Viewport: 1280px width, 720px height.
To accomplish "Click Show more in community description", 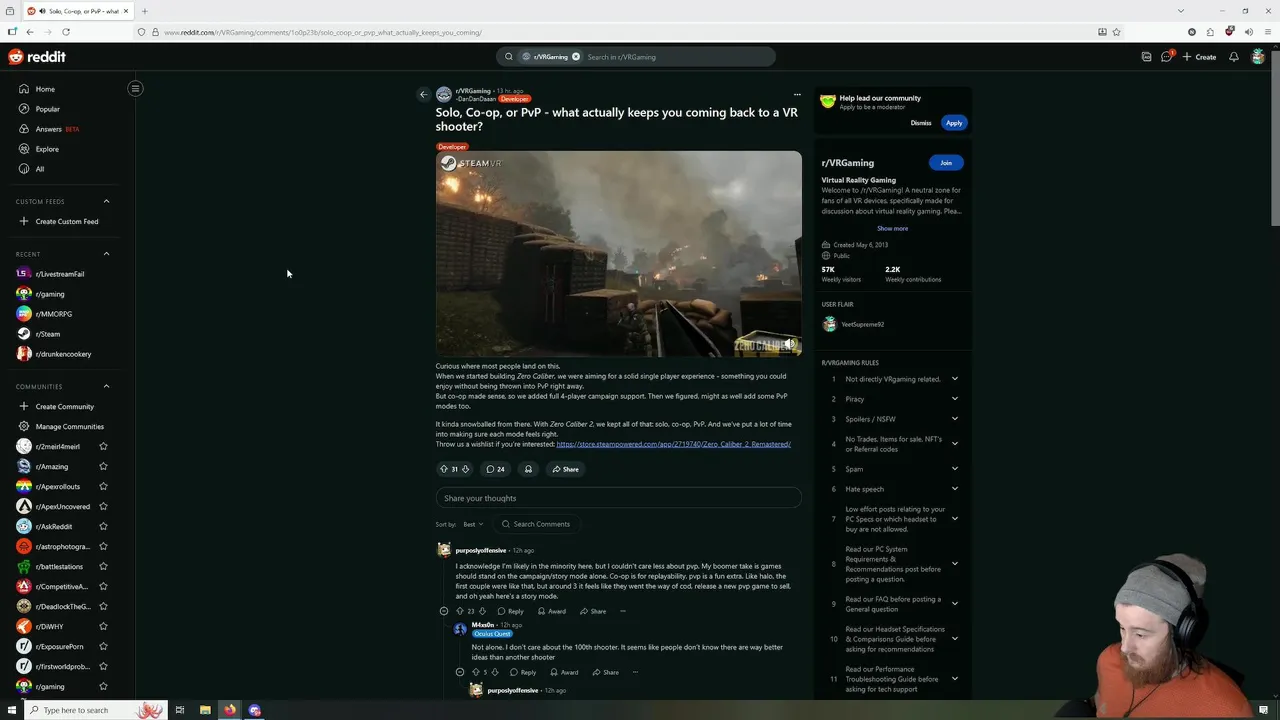I will (893, 228).
